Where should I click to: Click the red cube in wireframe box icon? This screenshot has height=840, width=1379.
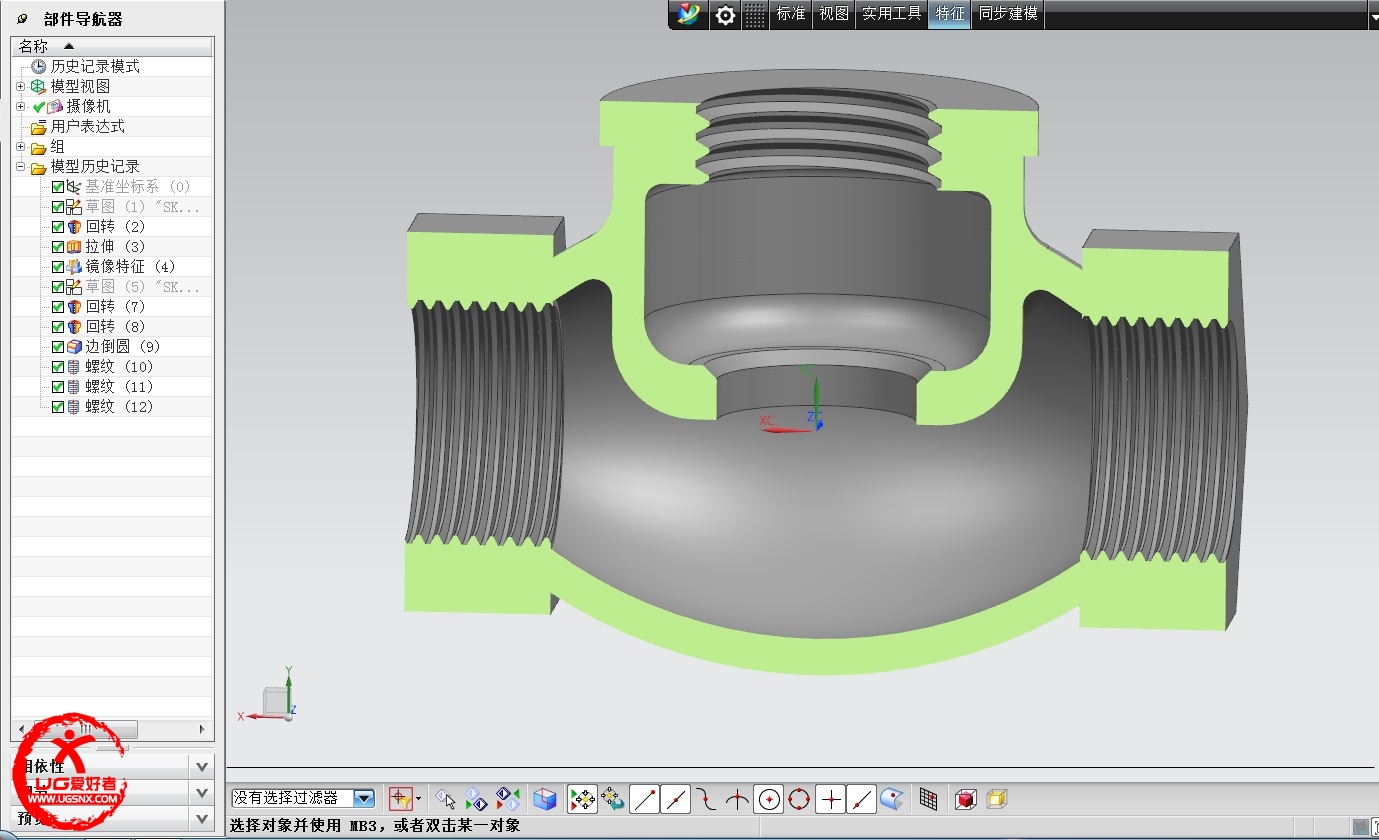point(966,799)
